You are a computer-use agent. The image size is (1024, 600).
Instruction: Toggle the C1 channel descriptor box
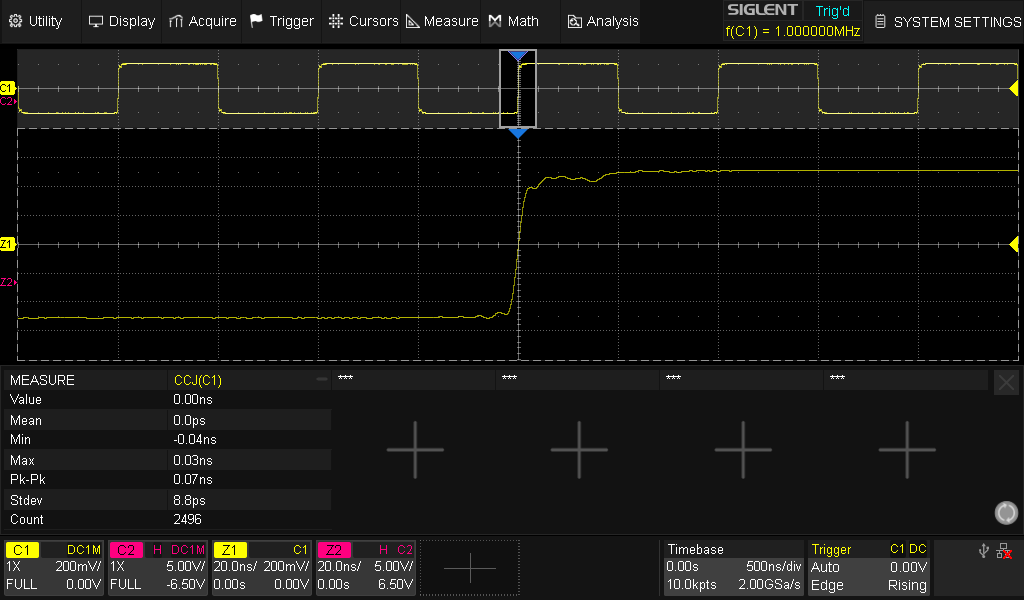click(54, 567)
